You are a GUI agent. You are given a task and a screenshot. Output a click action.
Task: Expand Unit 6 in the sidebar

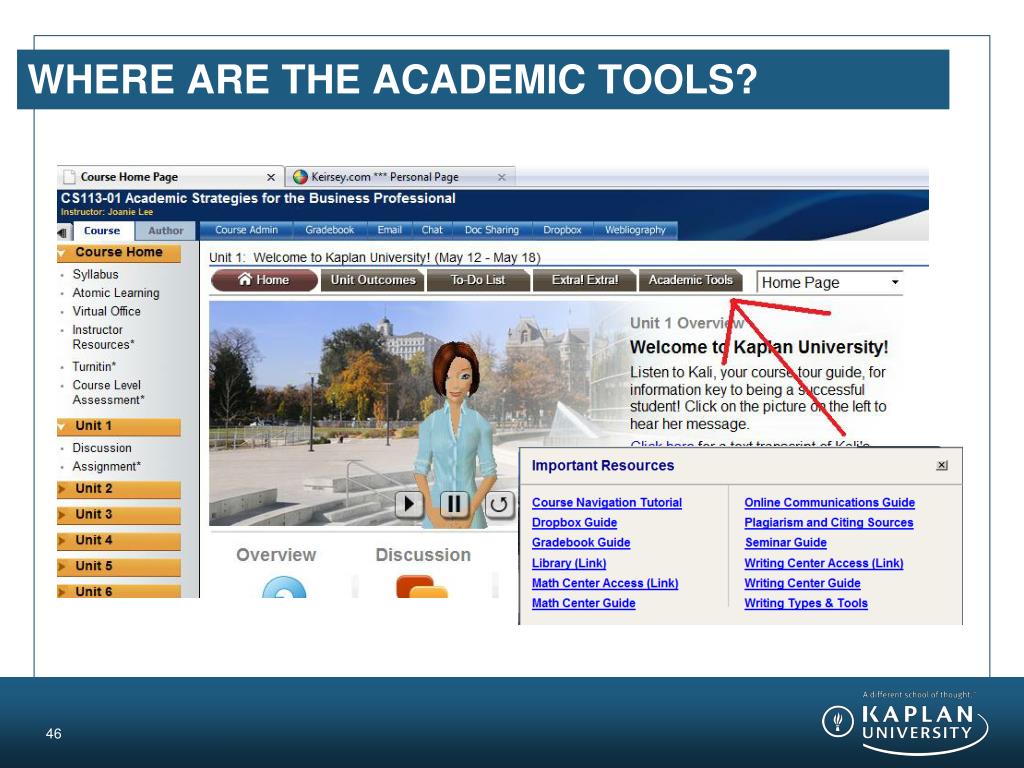pos(118,590)
